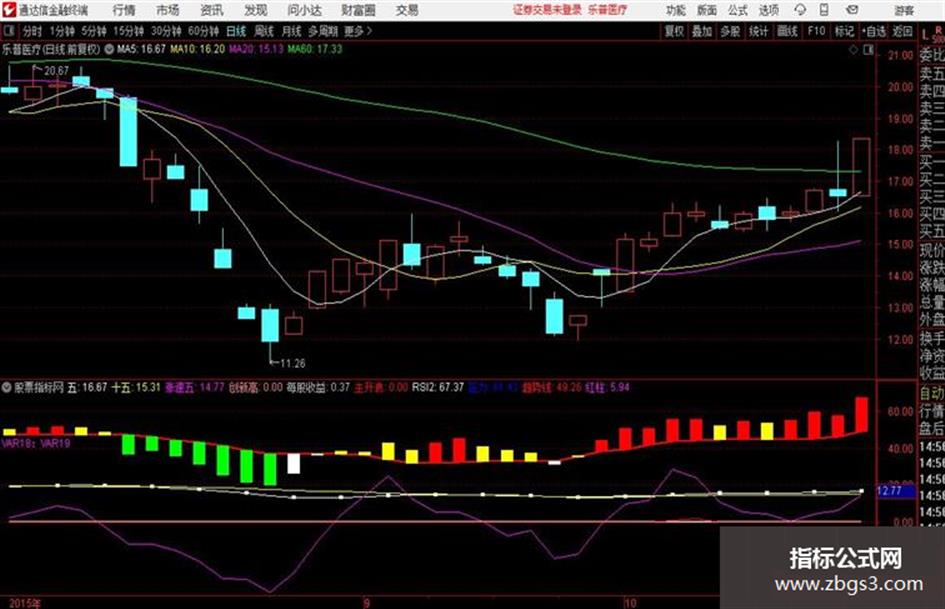The image size is (945, 609).
Task: Click the 11.26 low price marker
Action: point(292,364)
